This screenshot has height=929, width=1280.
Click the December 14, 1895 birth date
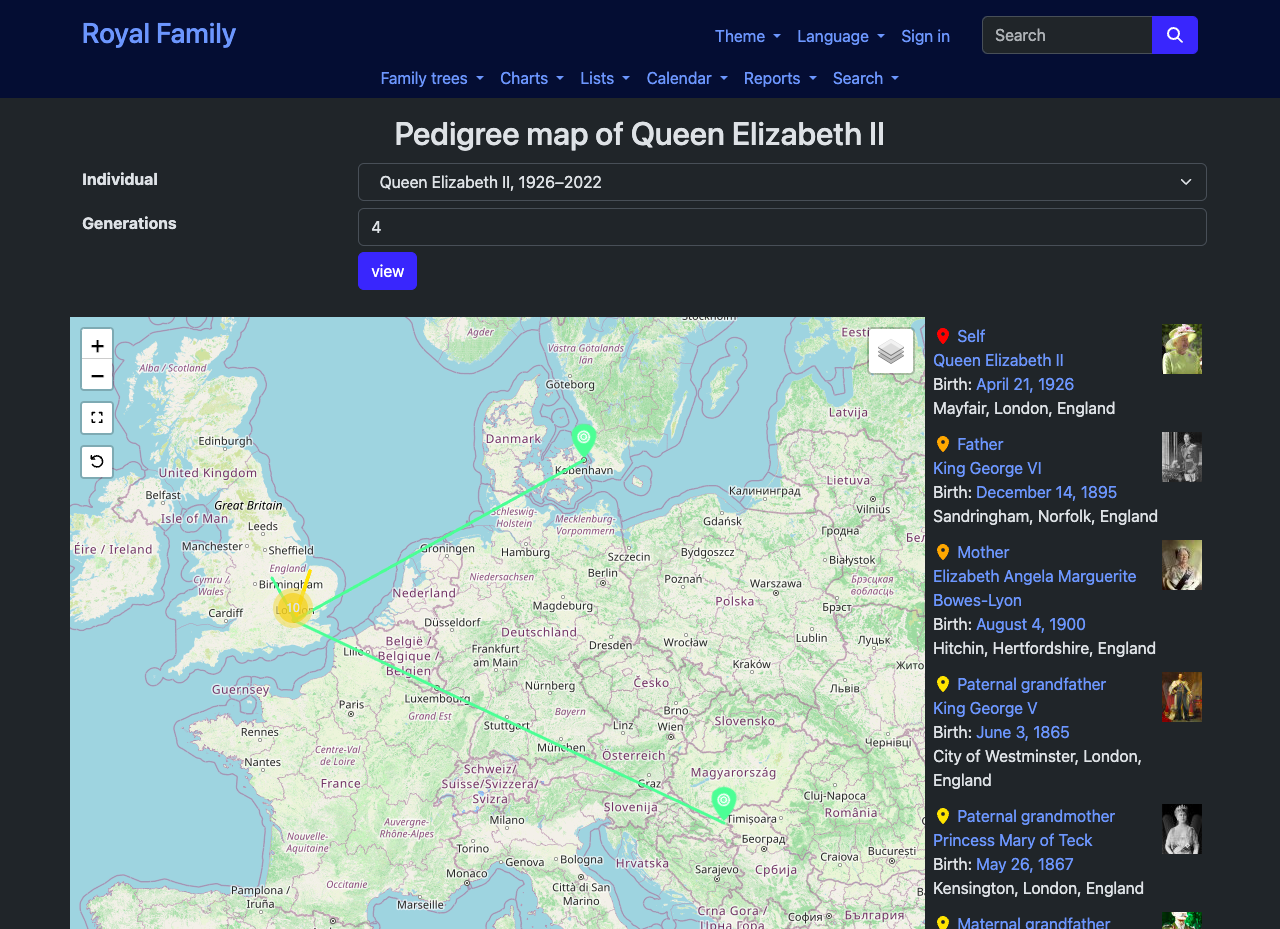(x=1046, y=492)
